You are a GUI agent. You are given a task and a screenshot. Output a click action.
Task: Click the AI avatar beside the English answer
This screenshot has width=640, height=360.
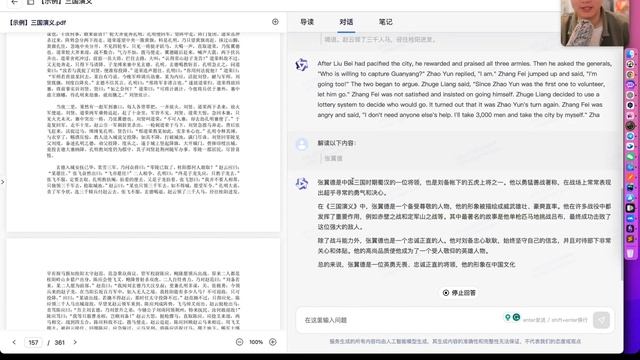pos(302,64)
